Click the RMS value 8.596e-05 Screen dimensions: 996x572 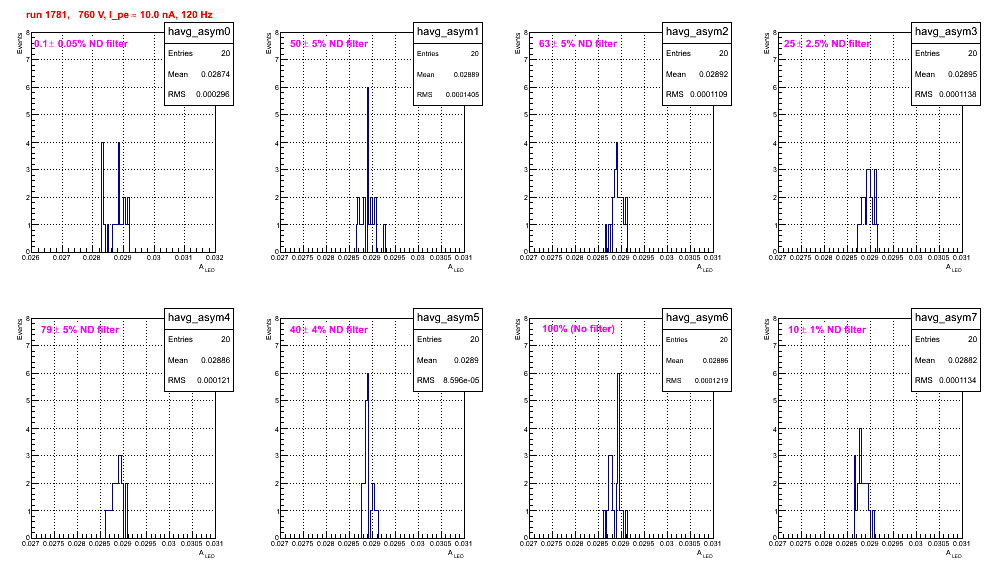(461, 381)
